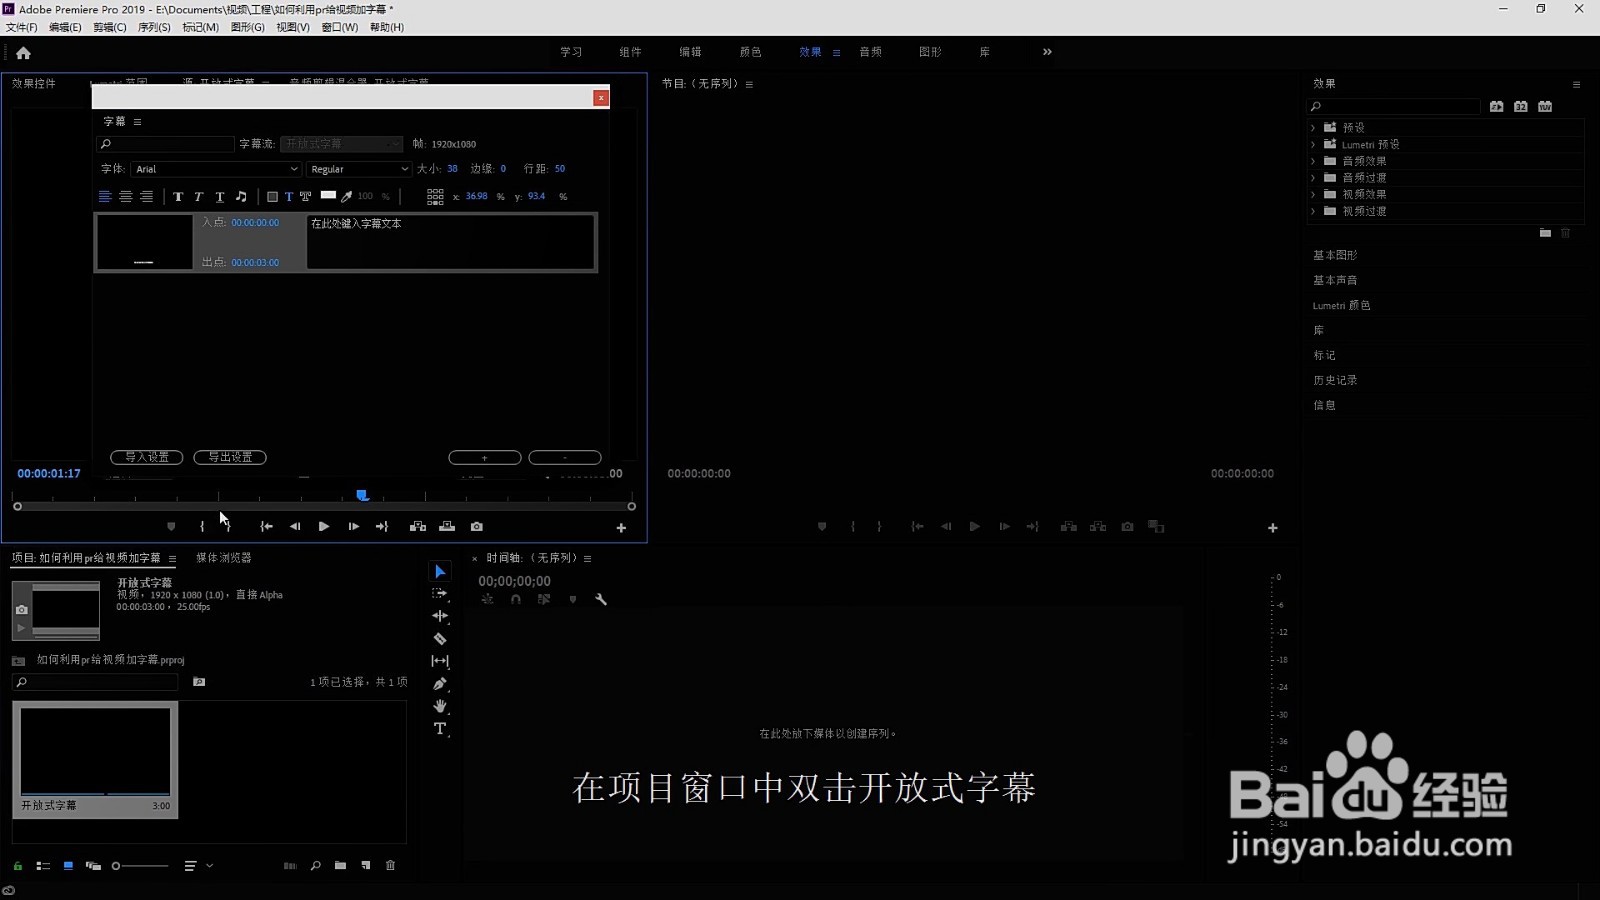
Task: Switch to the 颜色 workspace tab
Action: 750,52
